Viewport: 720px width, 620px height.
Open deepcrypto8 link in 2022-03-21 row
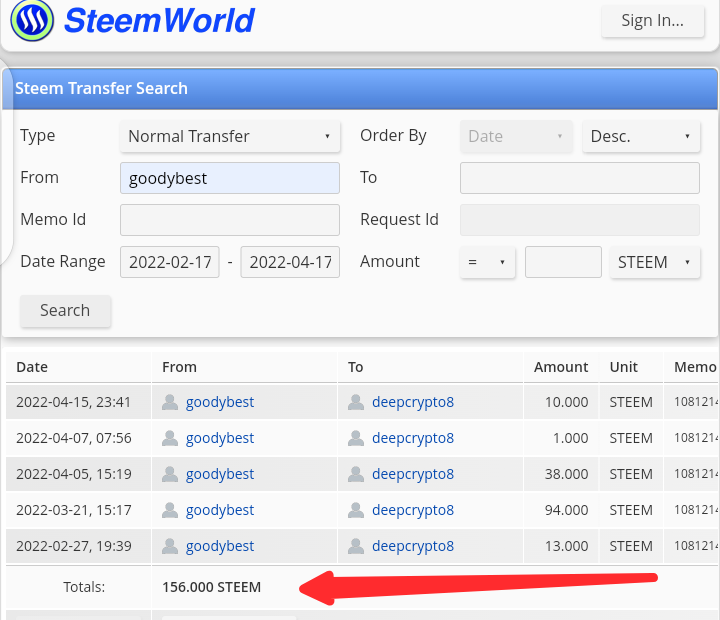click(413, 510)
